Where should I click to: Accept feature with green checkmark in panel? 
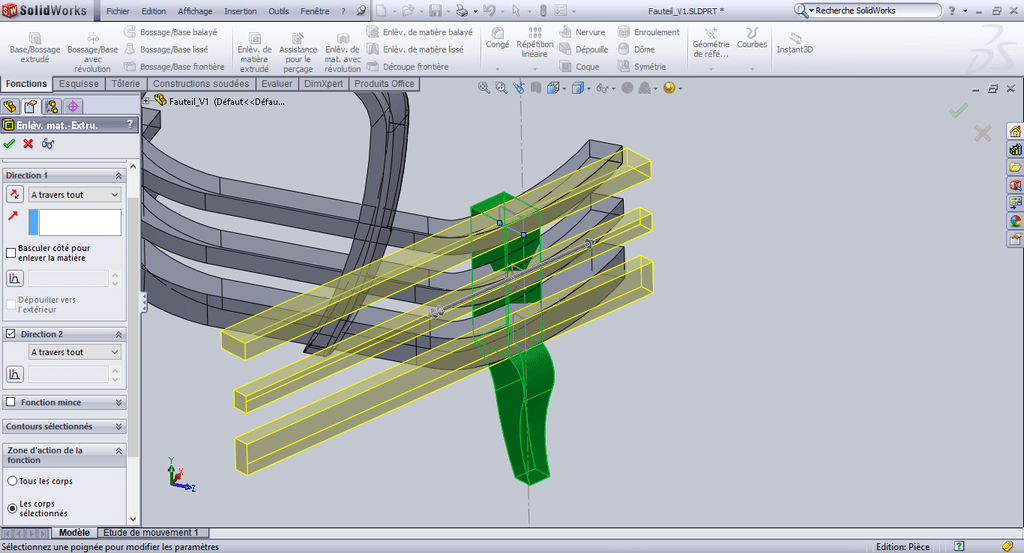click(x=9, y=144)
